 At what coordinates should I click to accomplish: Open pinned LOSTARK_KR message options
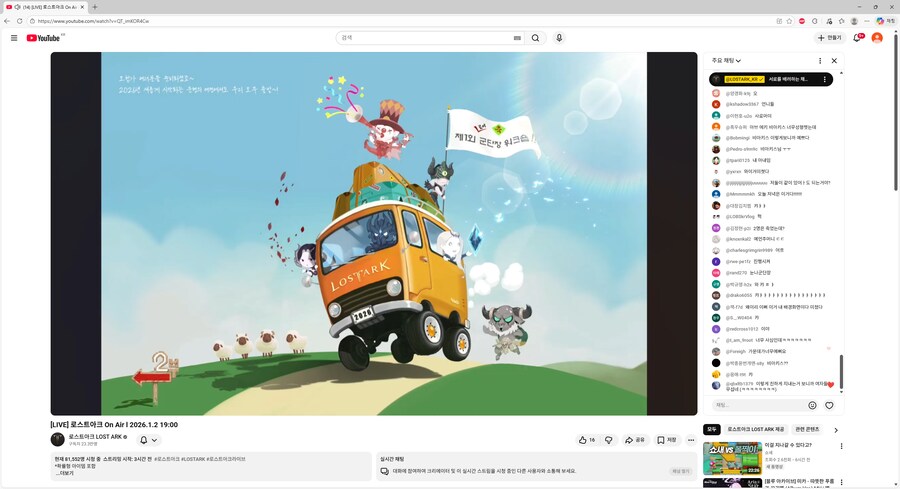tap(825, 80)
